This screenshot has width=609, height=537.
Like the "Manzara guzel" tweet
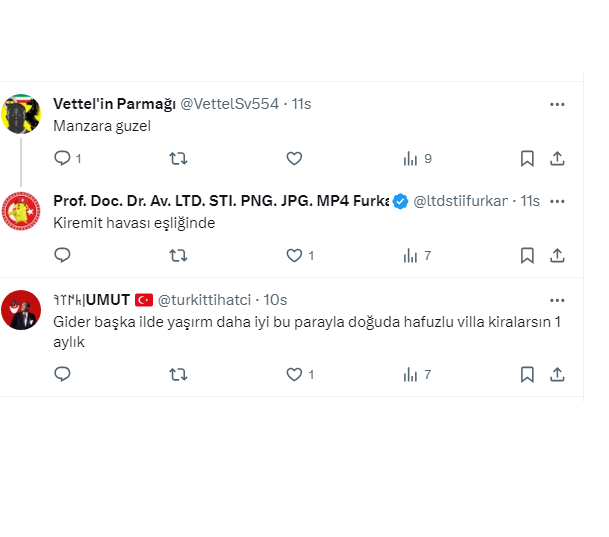(294, 158)
